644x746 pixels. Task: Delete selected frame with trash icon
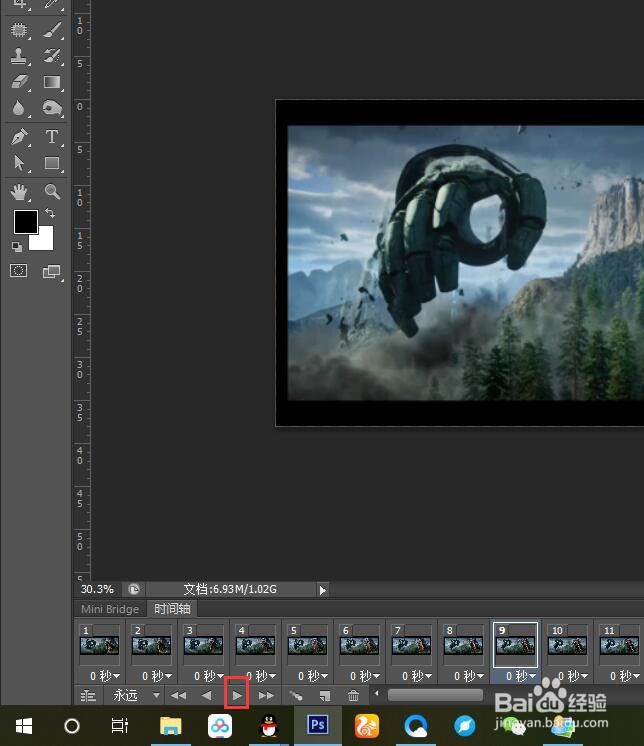point(353,696)
